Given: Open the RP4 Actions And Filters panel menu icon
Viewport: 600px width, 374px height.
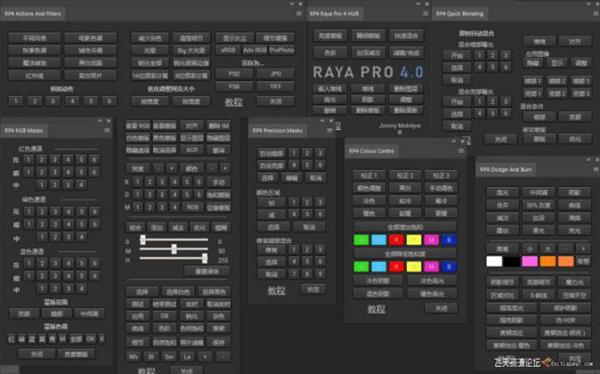Looking at the screenshot, I should (299, 13).
